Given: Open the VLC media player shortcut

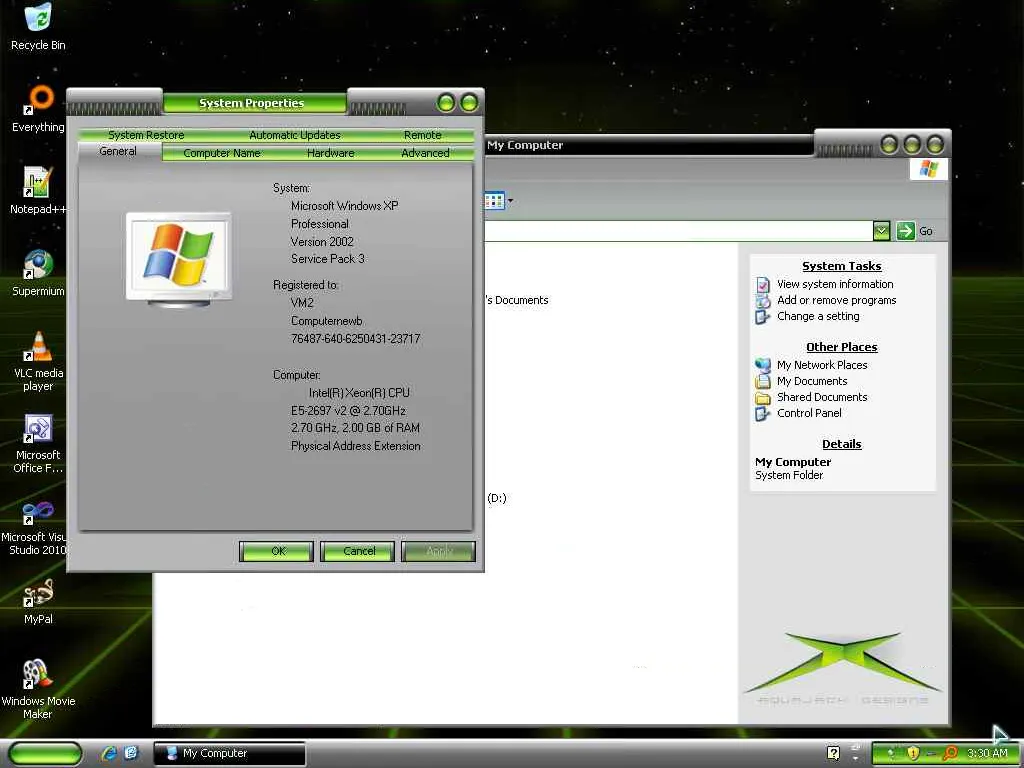Looking at the screenshot, I should coord(38,360).
